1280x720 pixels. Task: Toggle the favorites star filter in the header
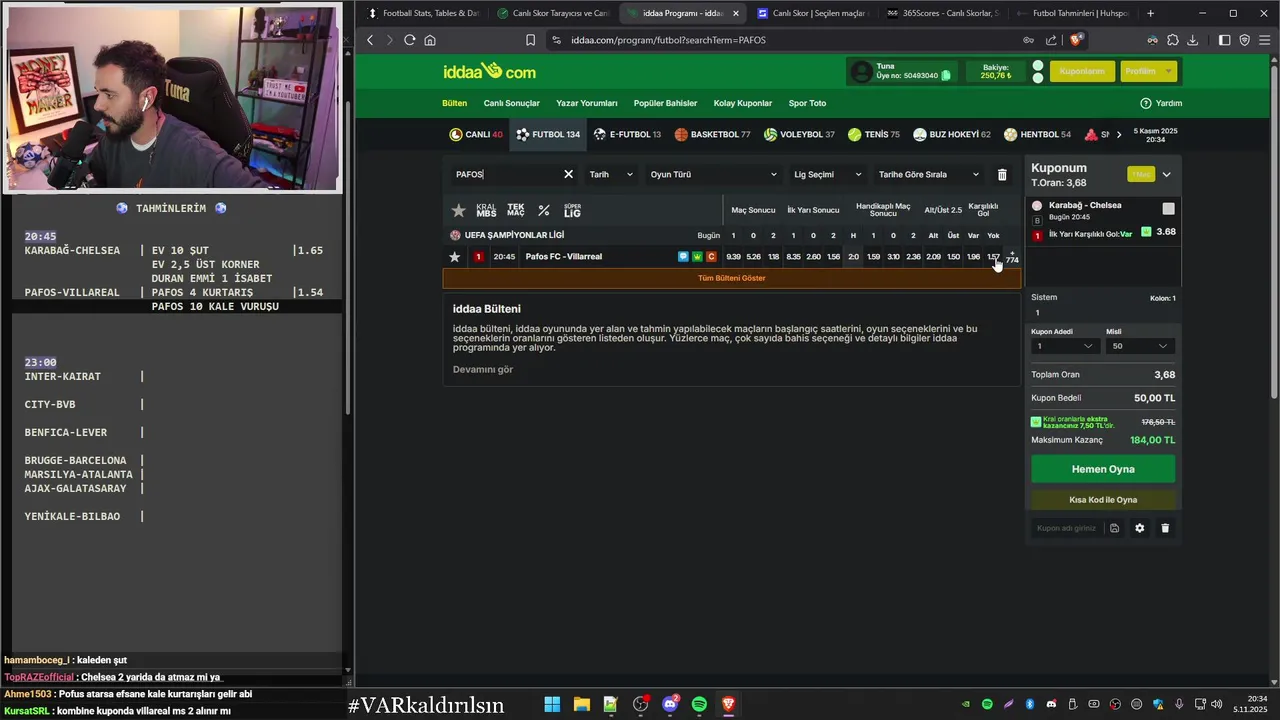tap(458, 210)
